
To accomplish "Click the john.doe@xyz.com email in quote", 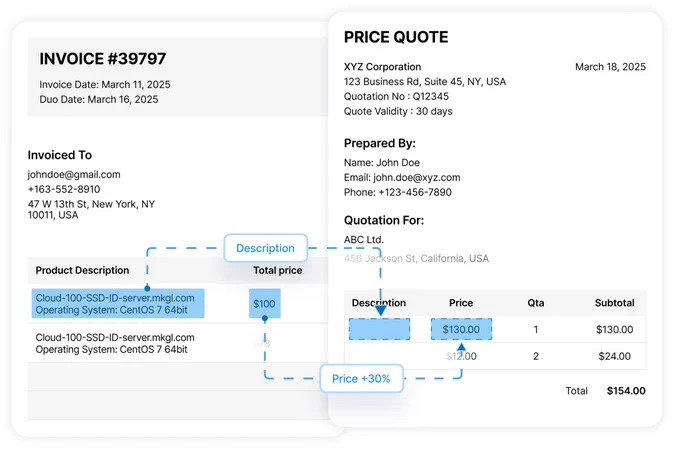I will (417, 177).
